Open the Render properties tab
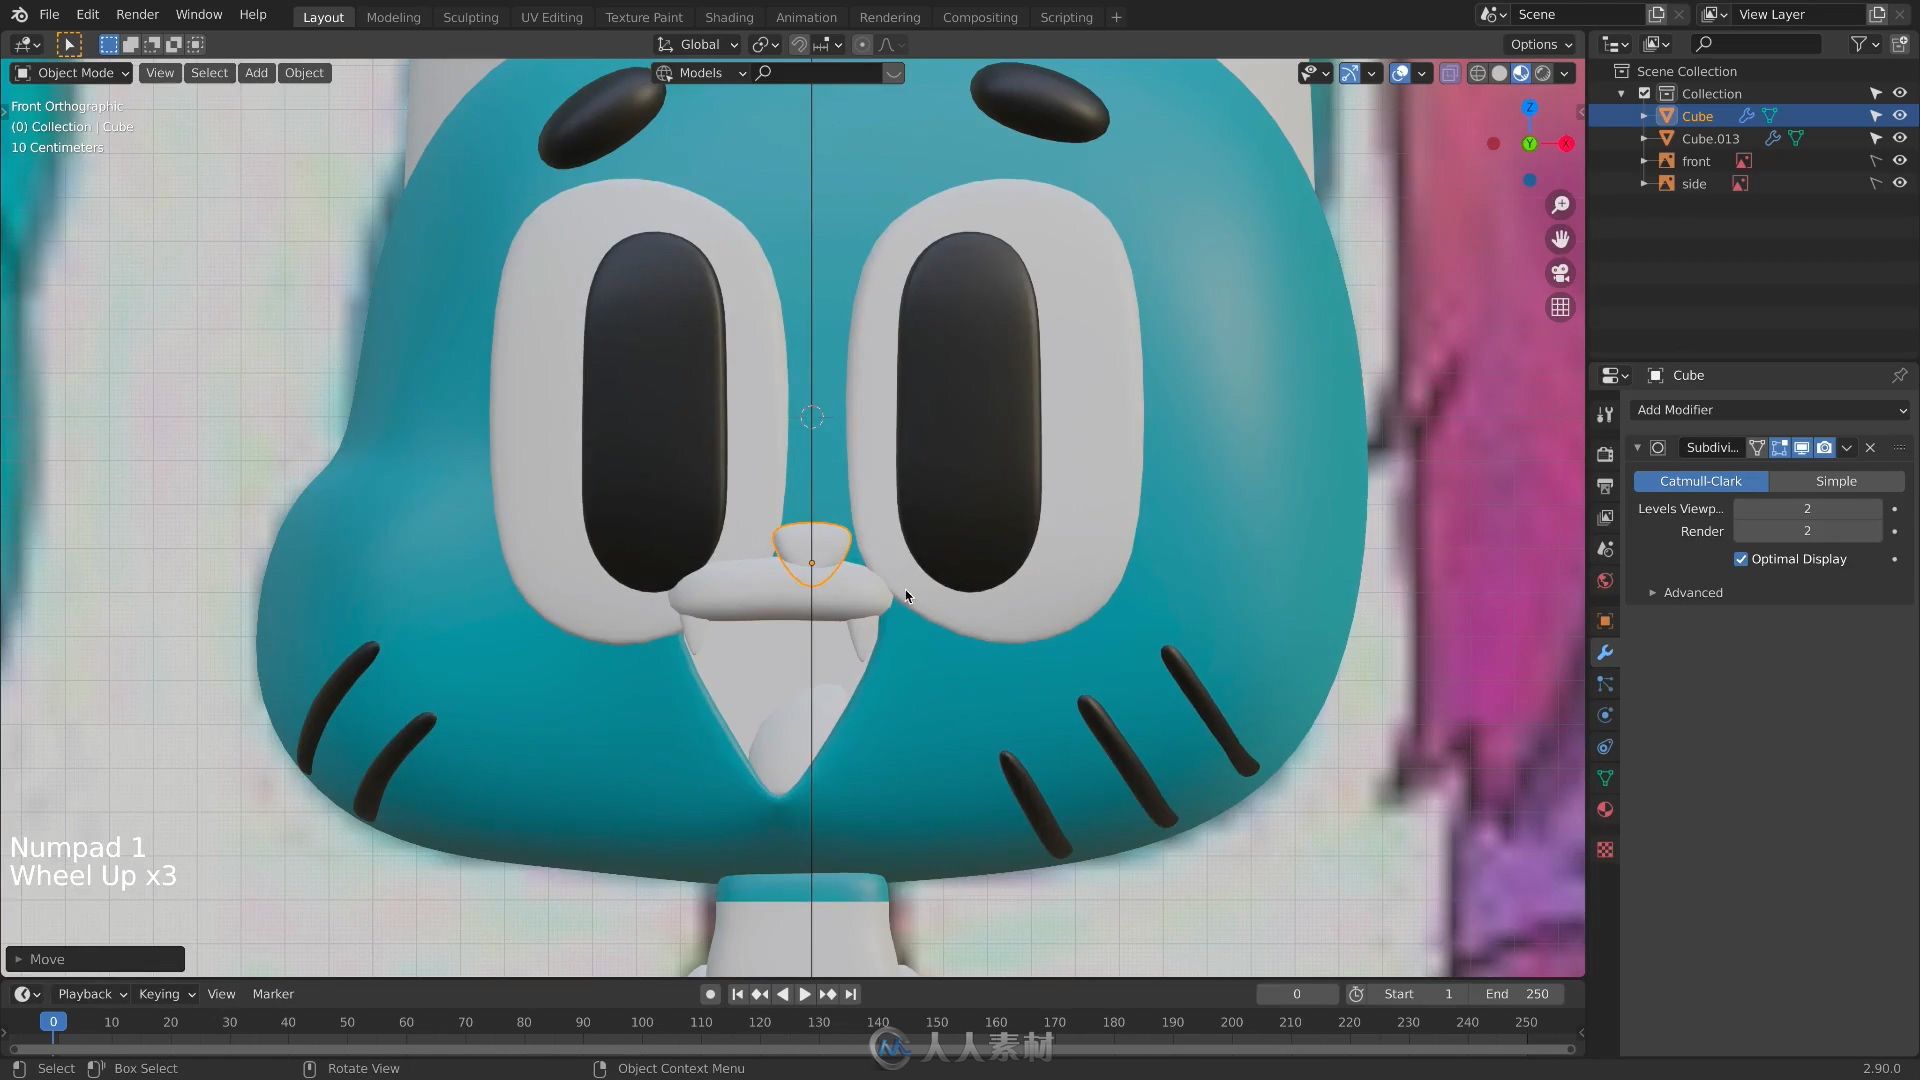Viewport: 1920px width, 1080px height. [x=1605, y=454]
